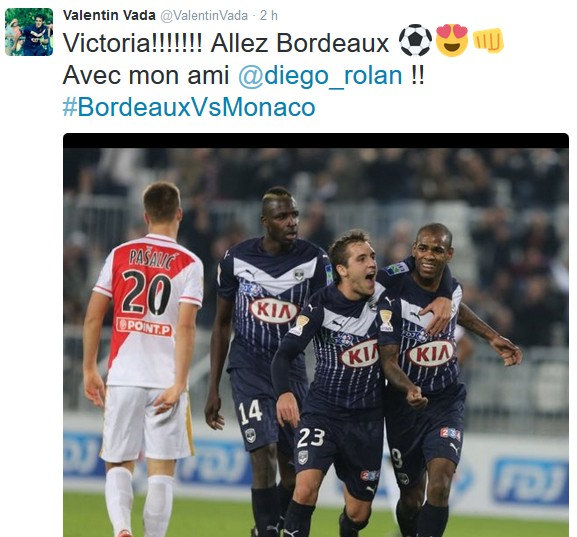Open the 2 h tweet timestamp
Viewport: 577px width, 537px height.
pos(269,15)
